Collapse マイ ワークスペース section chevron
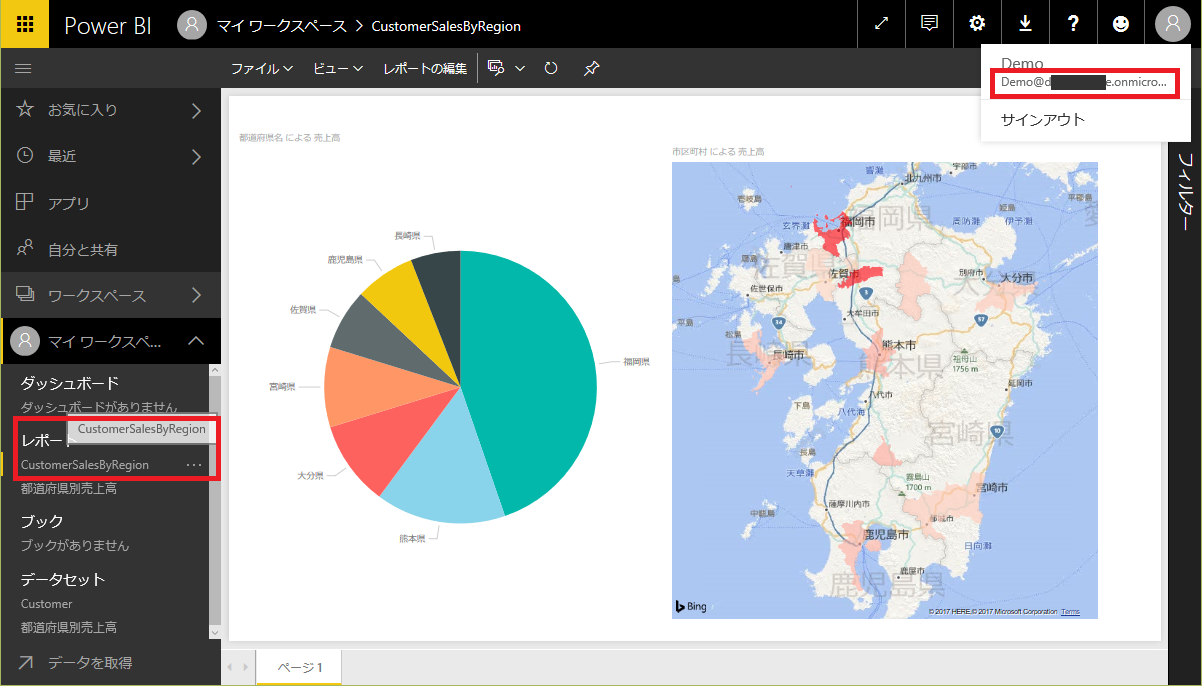 196,342
